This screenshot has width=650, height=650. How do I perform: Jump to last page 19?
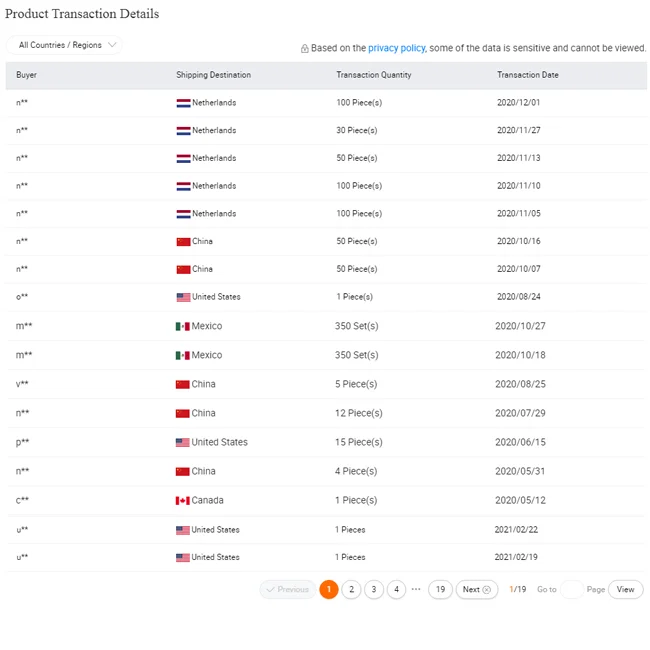click(x=440, y=589)
